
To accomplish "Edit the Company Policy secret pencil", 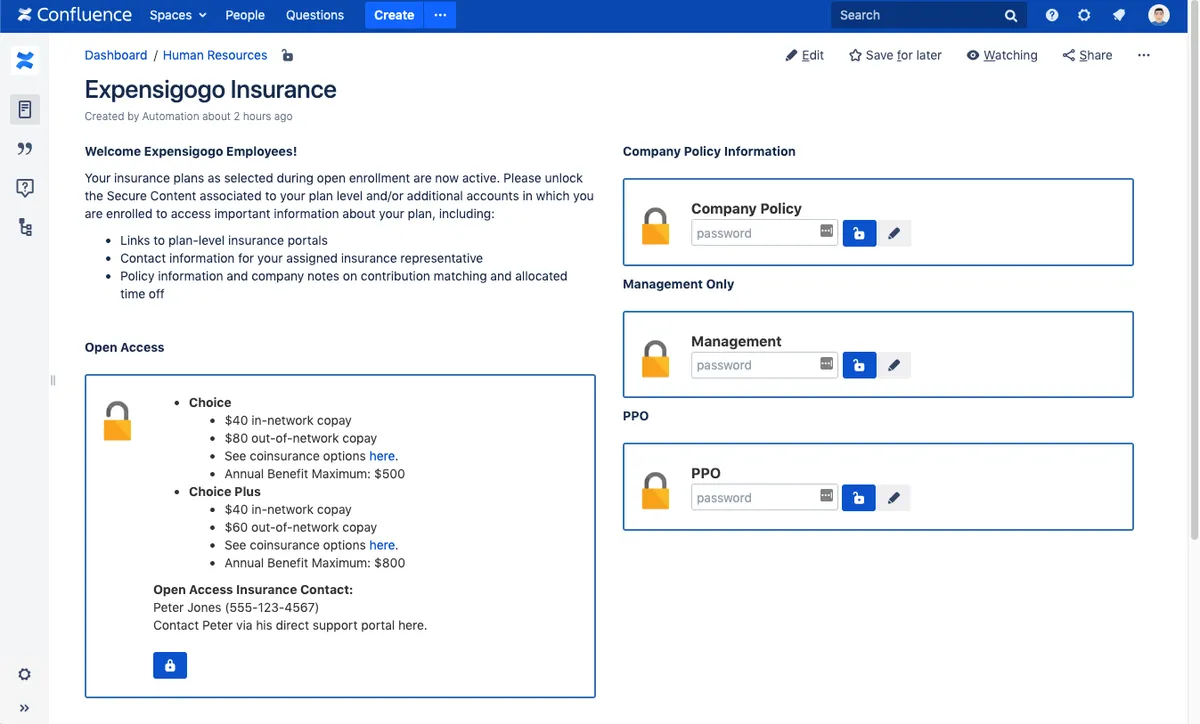I will pos(894,233).
